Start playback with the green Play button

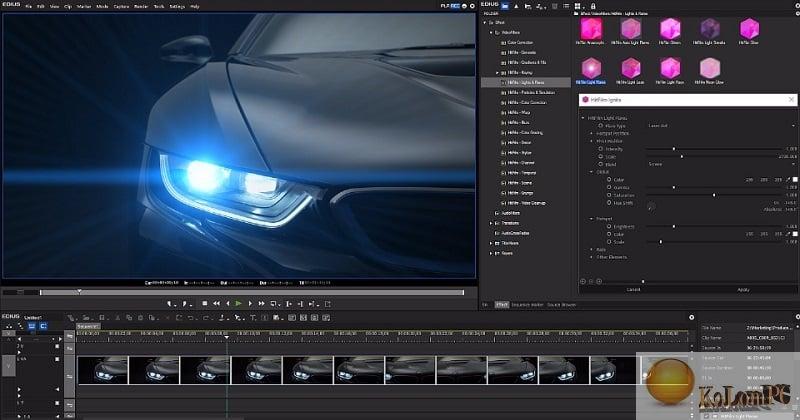point(238,303)
